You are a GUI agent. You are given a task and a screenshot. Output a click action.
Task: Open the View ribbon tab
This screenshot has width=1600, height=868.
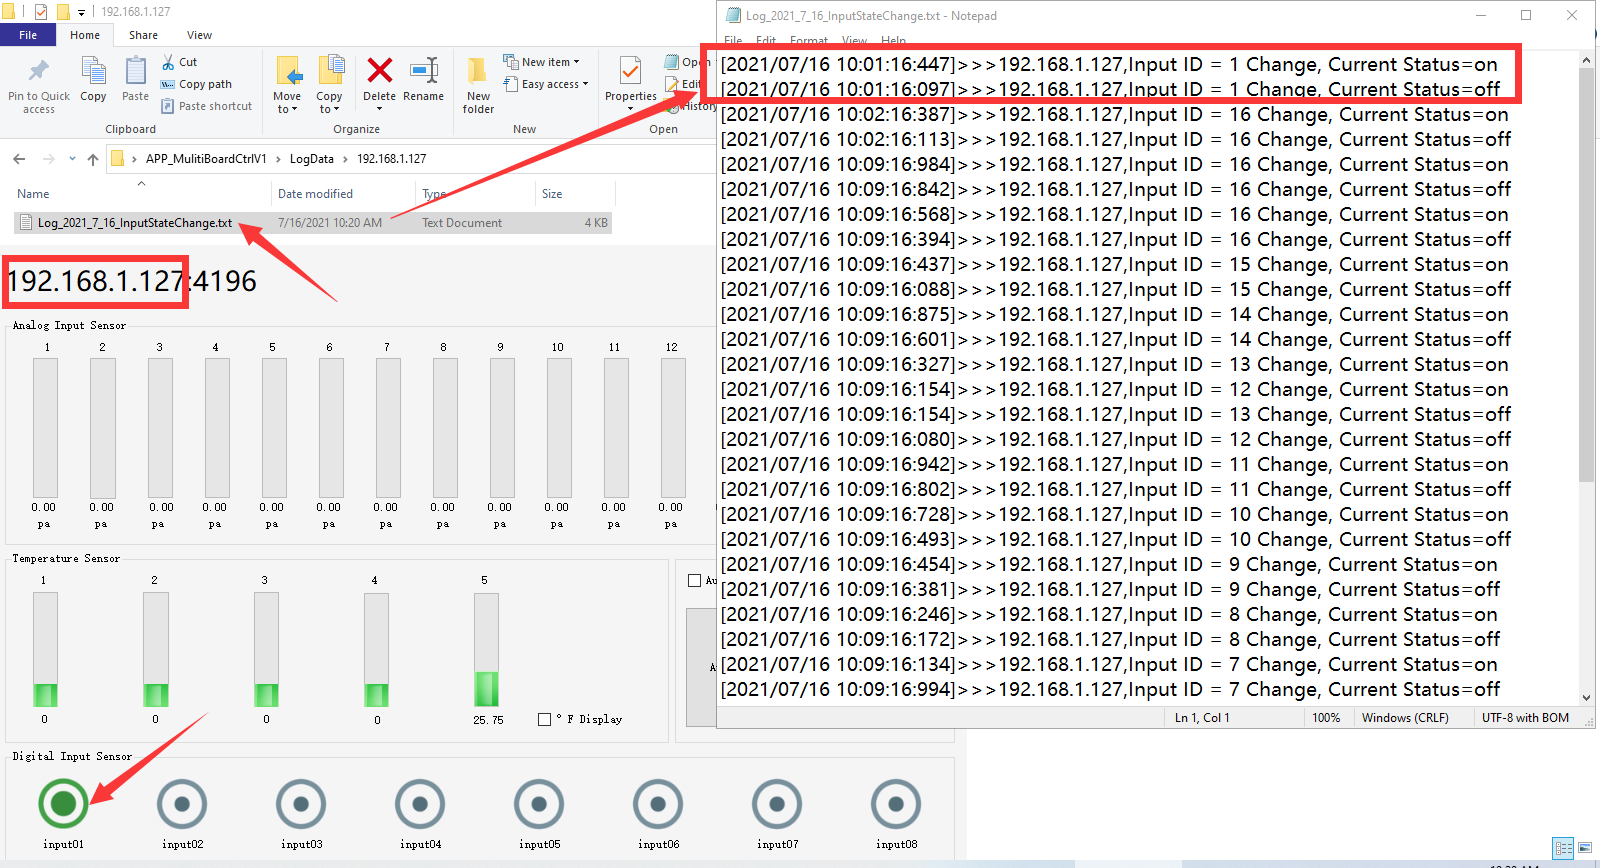(199, 35)
